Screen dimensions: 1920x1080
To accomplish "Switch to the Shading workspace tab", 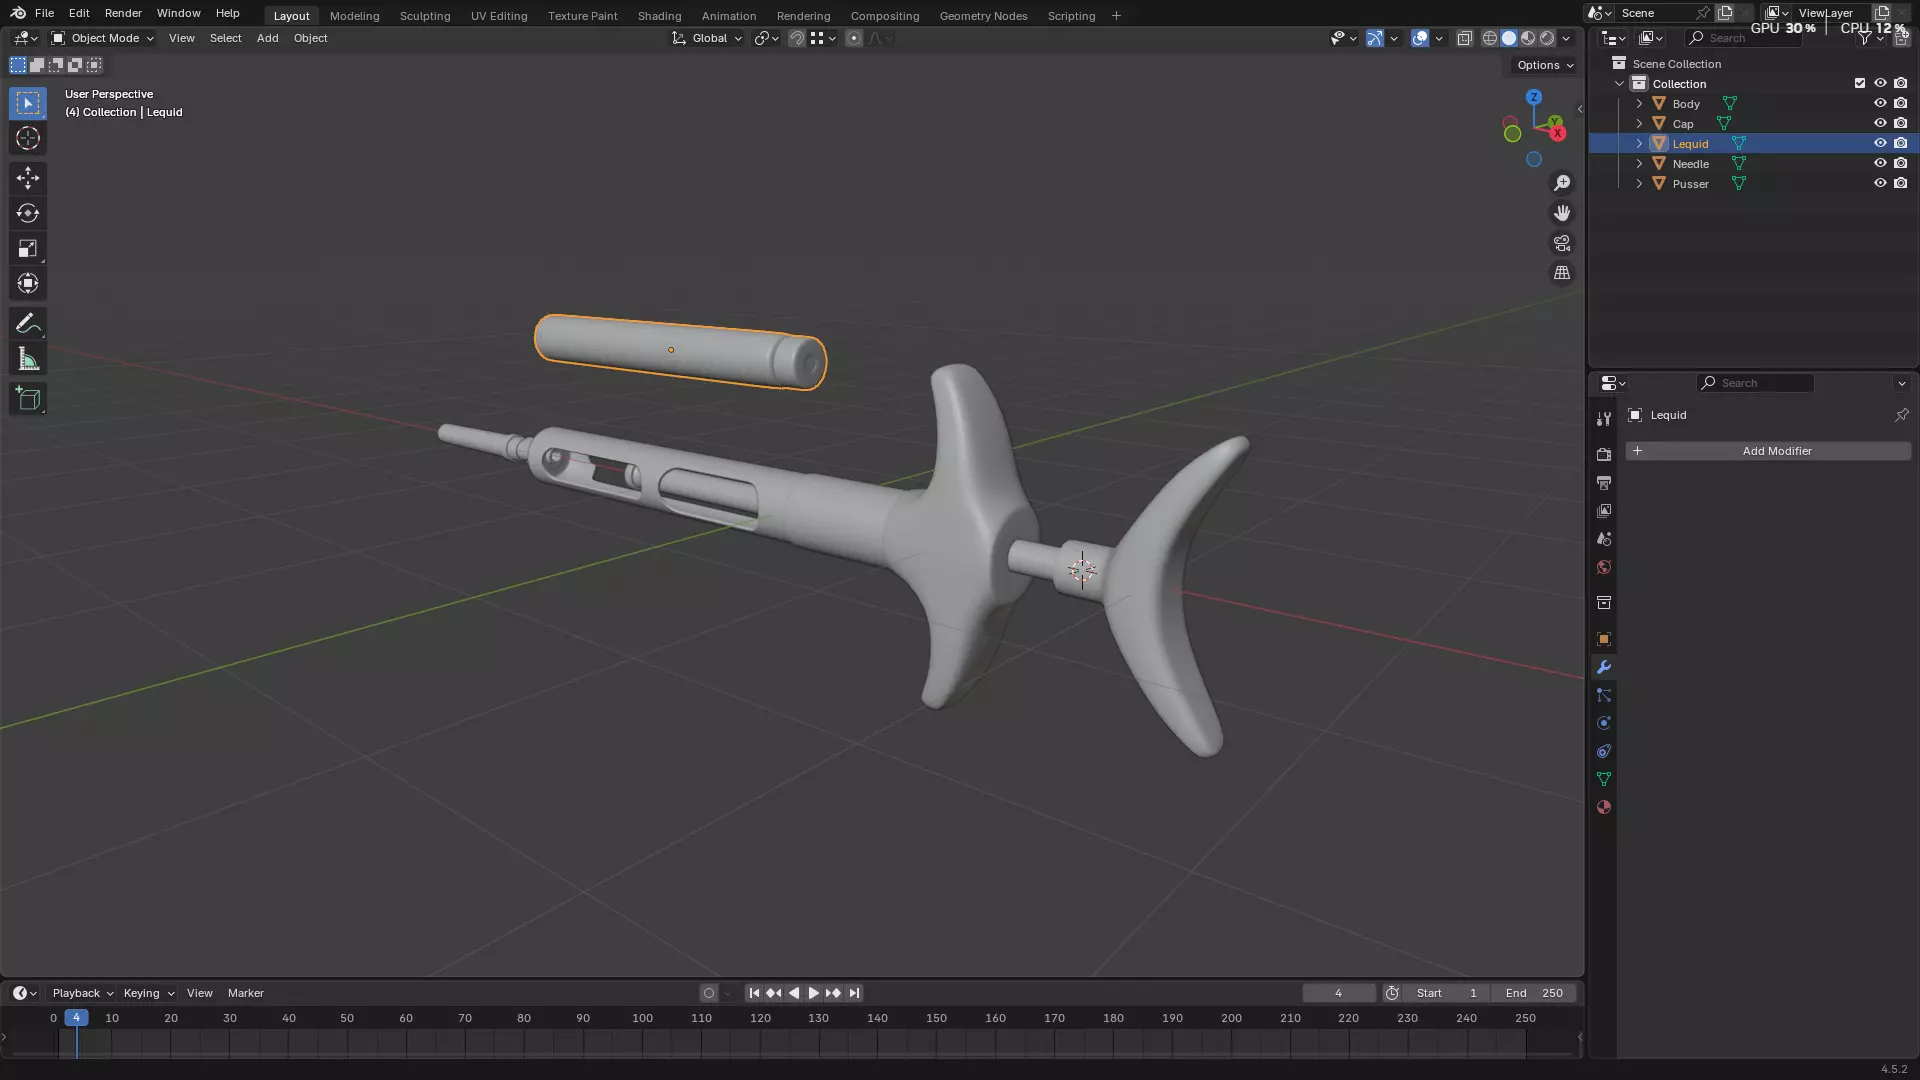I will coord(659,16).
